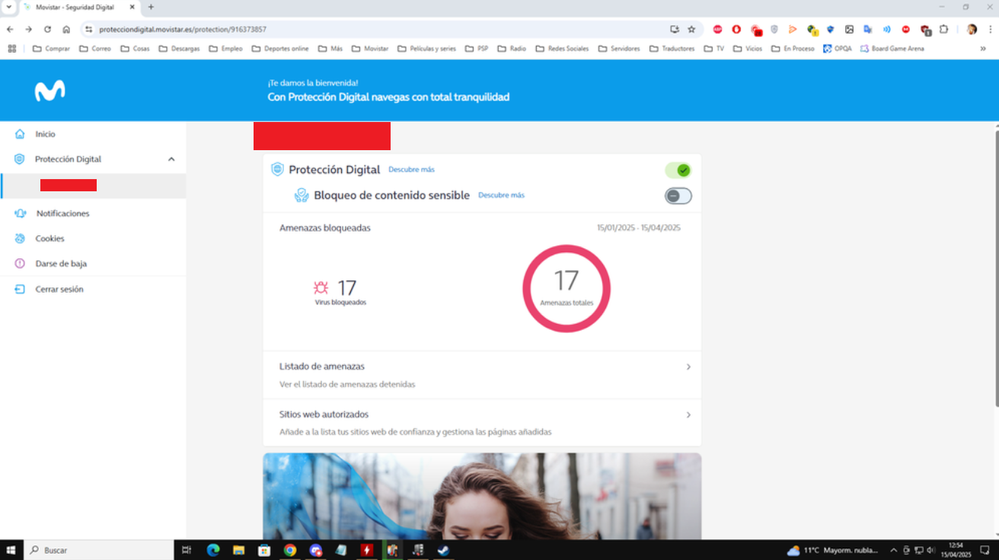Click the Cerrar sesión logout icon
Viewport: 999px width, 560px height.
point(20,289)
